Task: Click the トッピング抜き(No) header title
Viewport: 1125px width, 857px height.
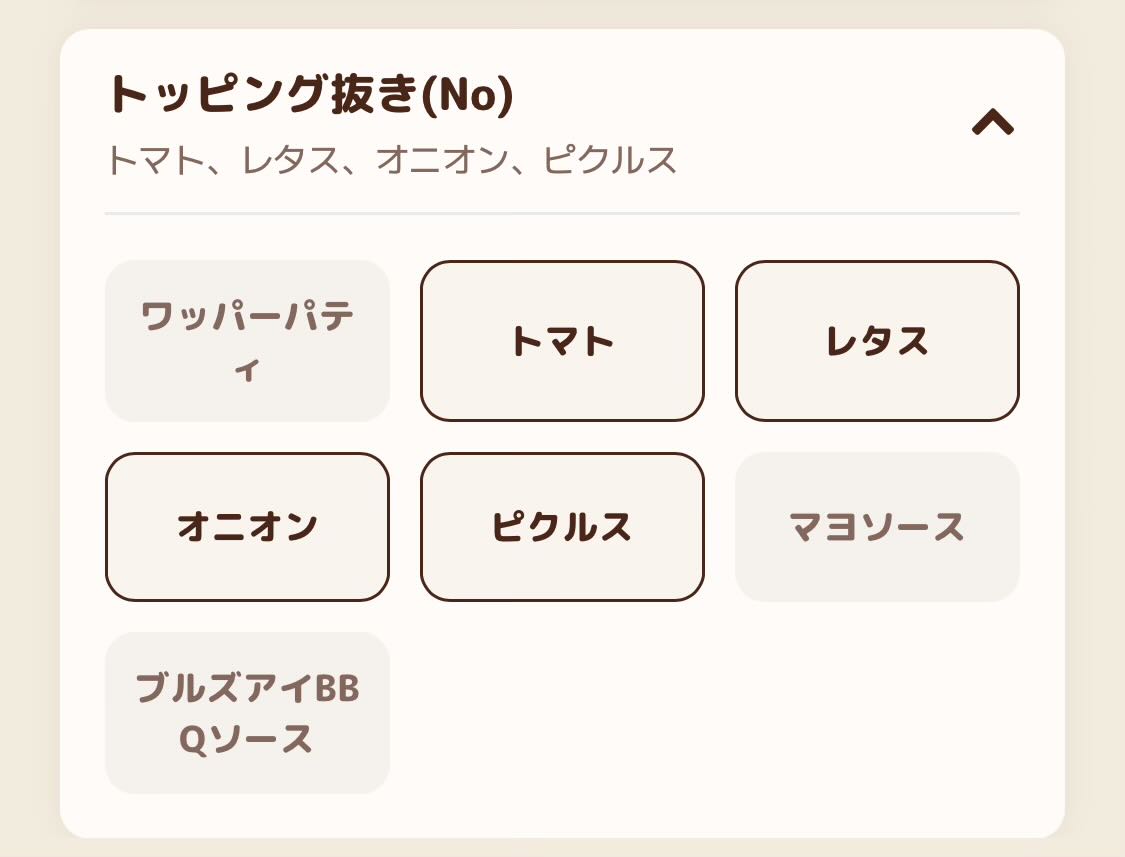Action: pos(309,96)
